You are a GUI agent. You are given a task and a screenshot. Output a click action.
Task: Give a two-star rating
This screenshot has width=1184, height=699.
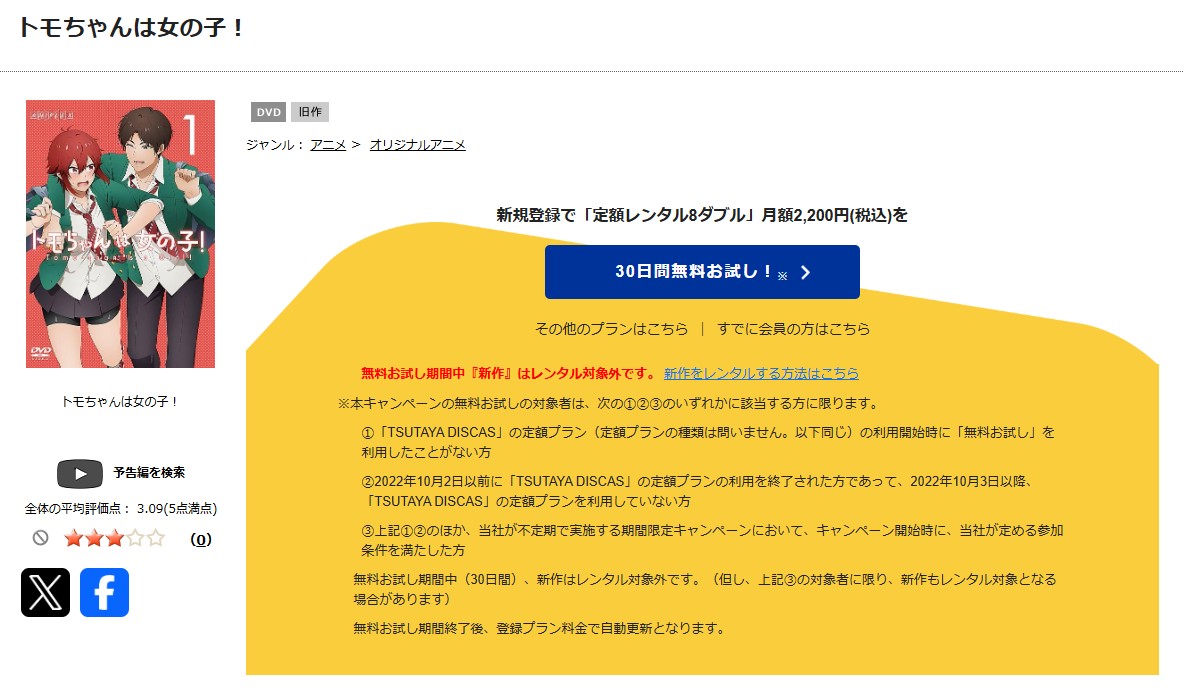click(94, 539)
